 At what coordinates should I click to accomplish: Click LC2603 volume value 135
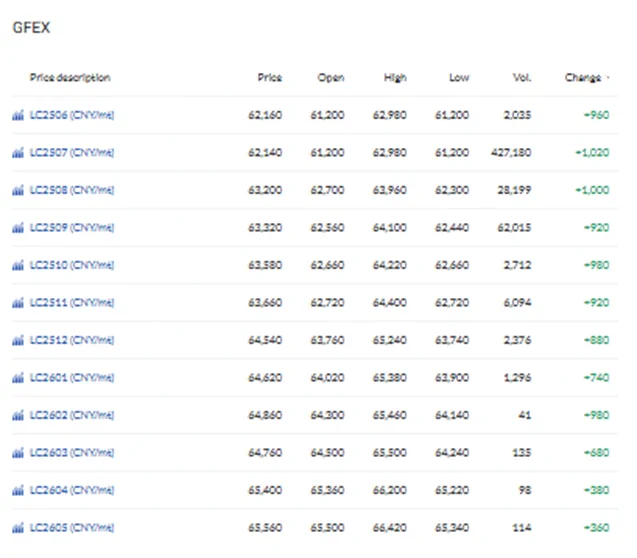[522, 452]
